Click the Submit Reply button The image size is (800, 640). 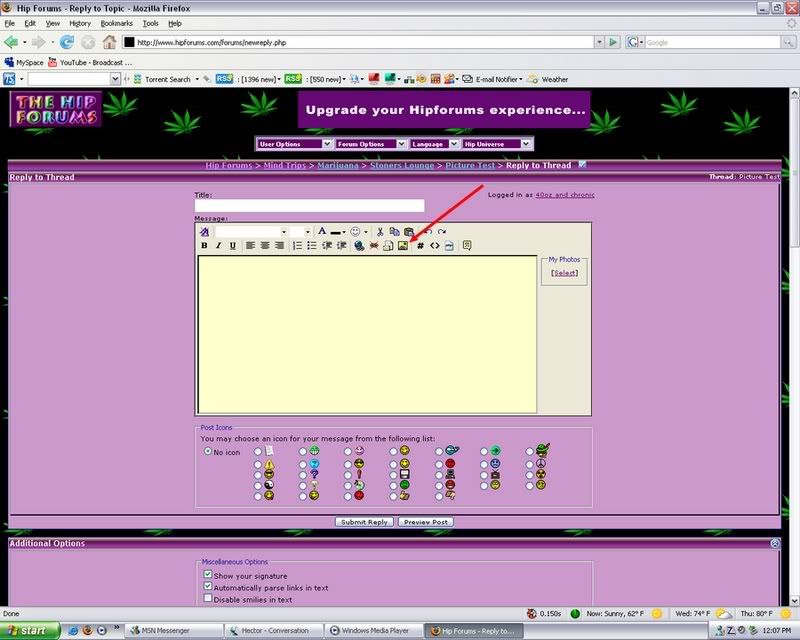[364, 522]
